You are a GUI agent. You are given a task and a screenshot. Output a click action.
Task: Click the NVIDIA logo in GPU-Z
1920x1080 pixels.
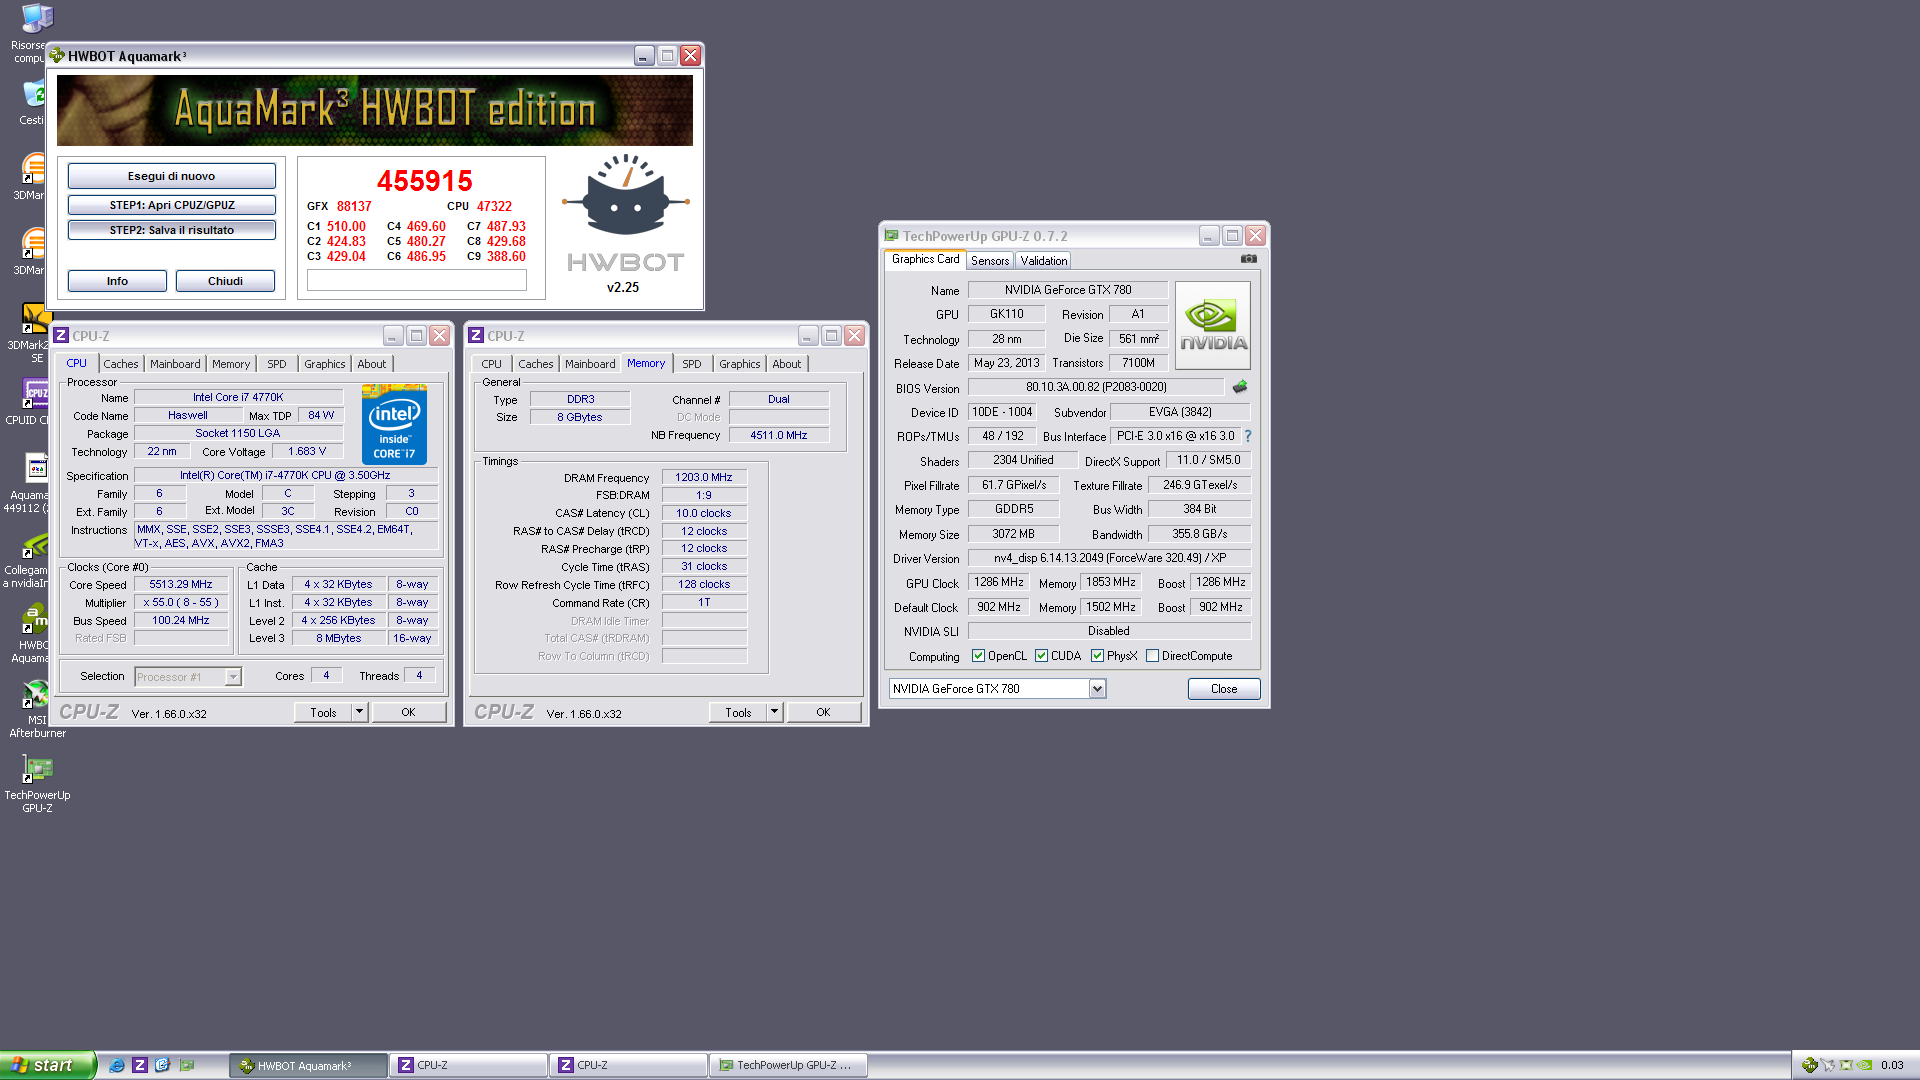click(x=1213, y=326)
